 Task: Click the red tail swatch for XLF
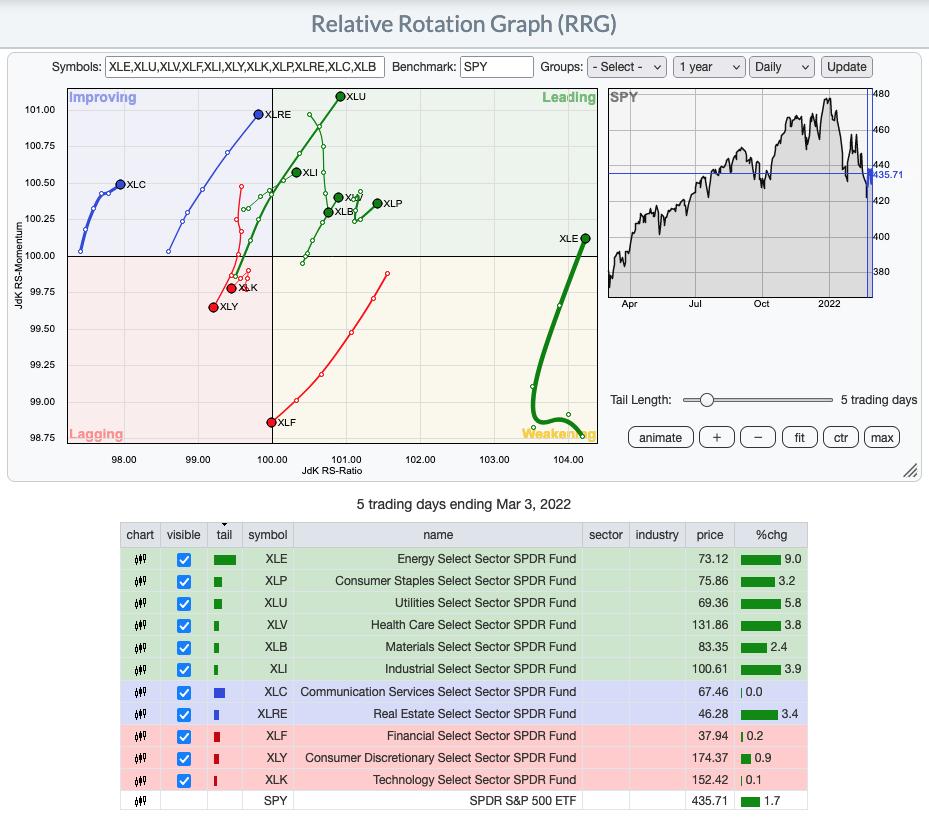pyautogui.click(x=217, y=737)
